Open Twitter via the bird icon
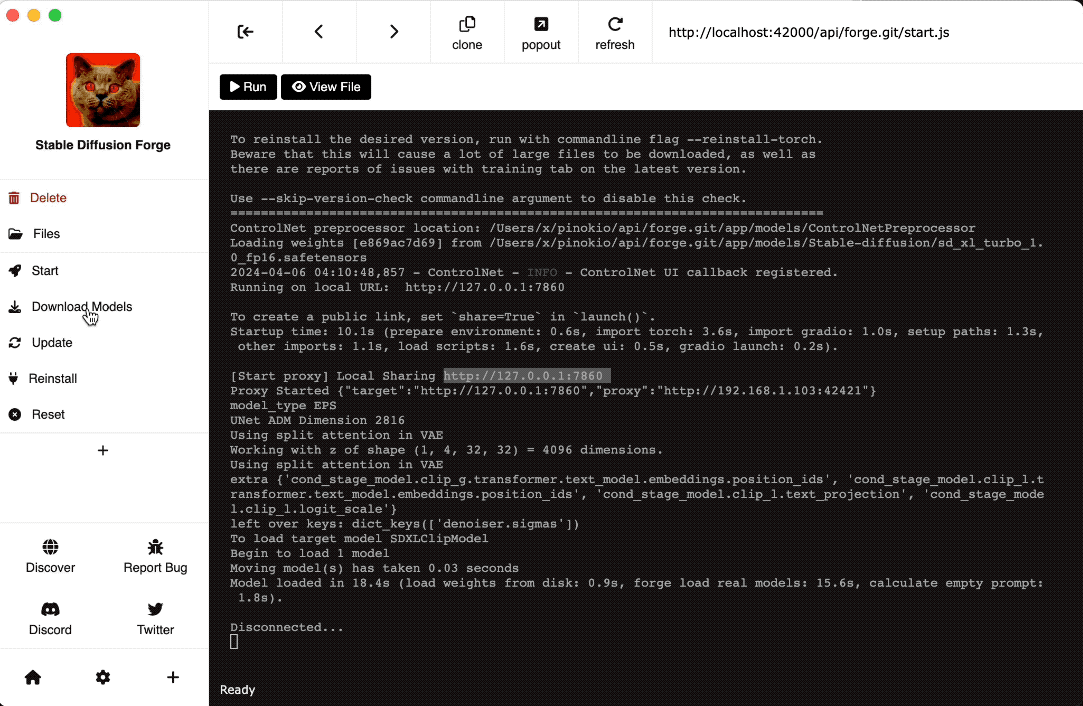Screen dimensions: 1083x706 click(x=155, y=610)
